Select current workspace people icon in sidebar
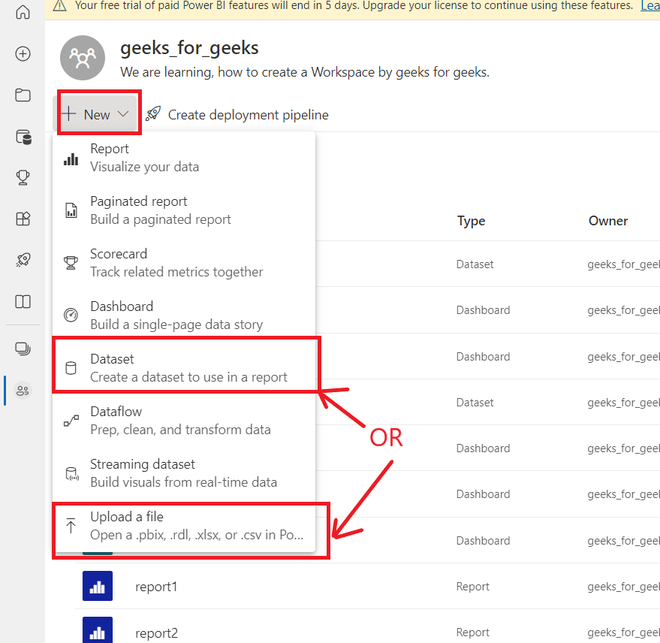The width and height of the screenshot is (660, 643). 23,391
